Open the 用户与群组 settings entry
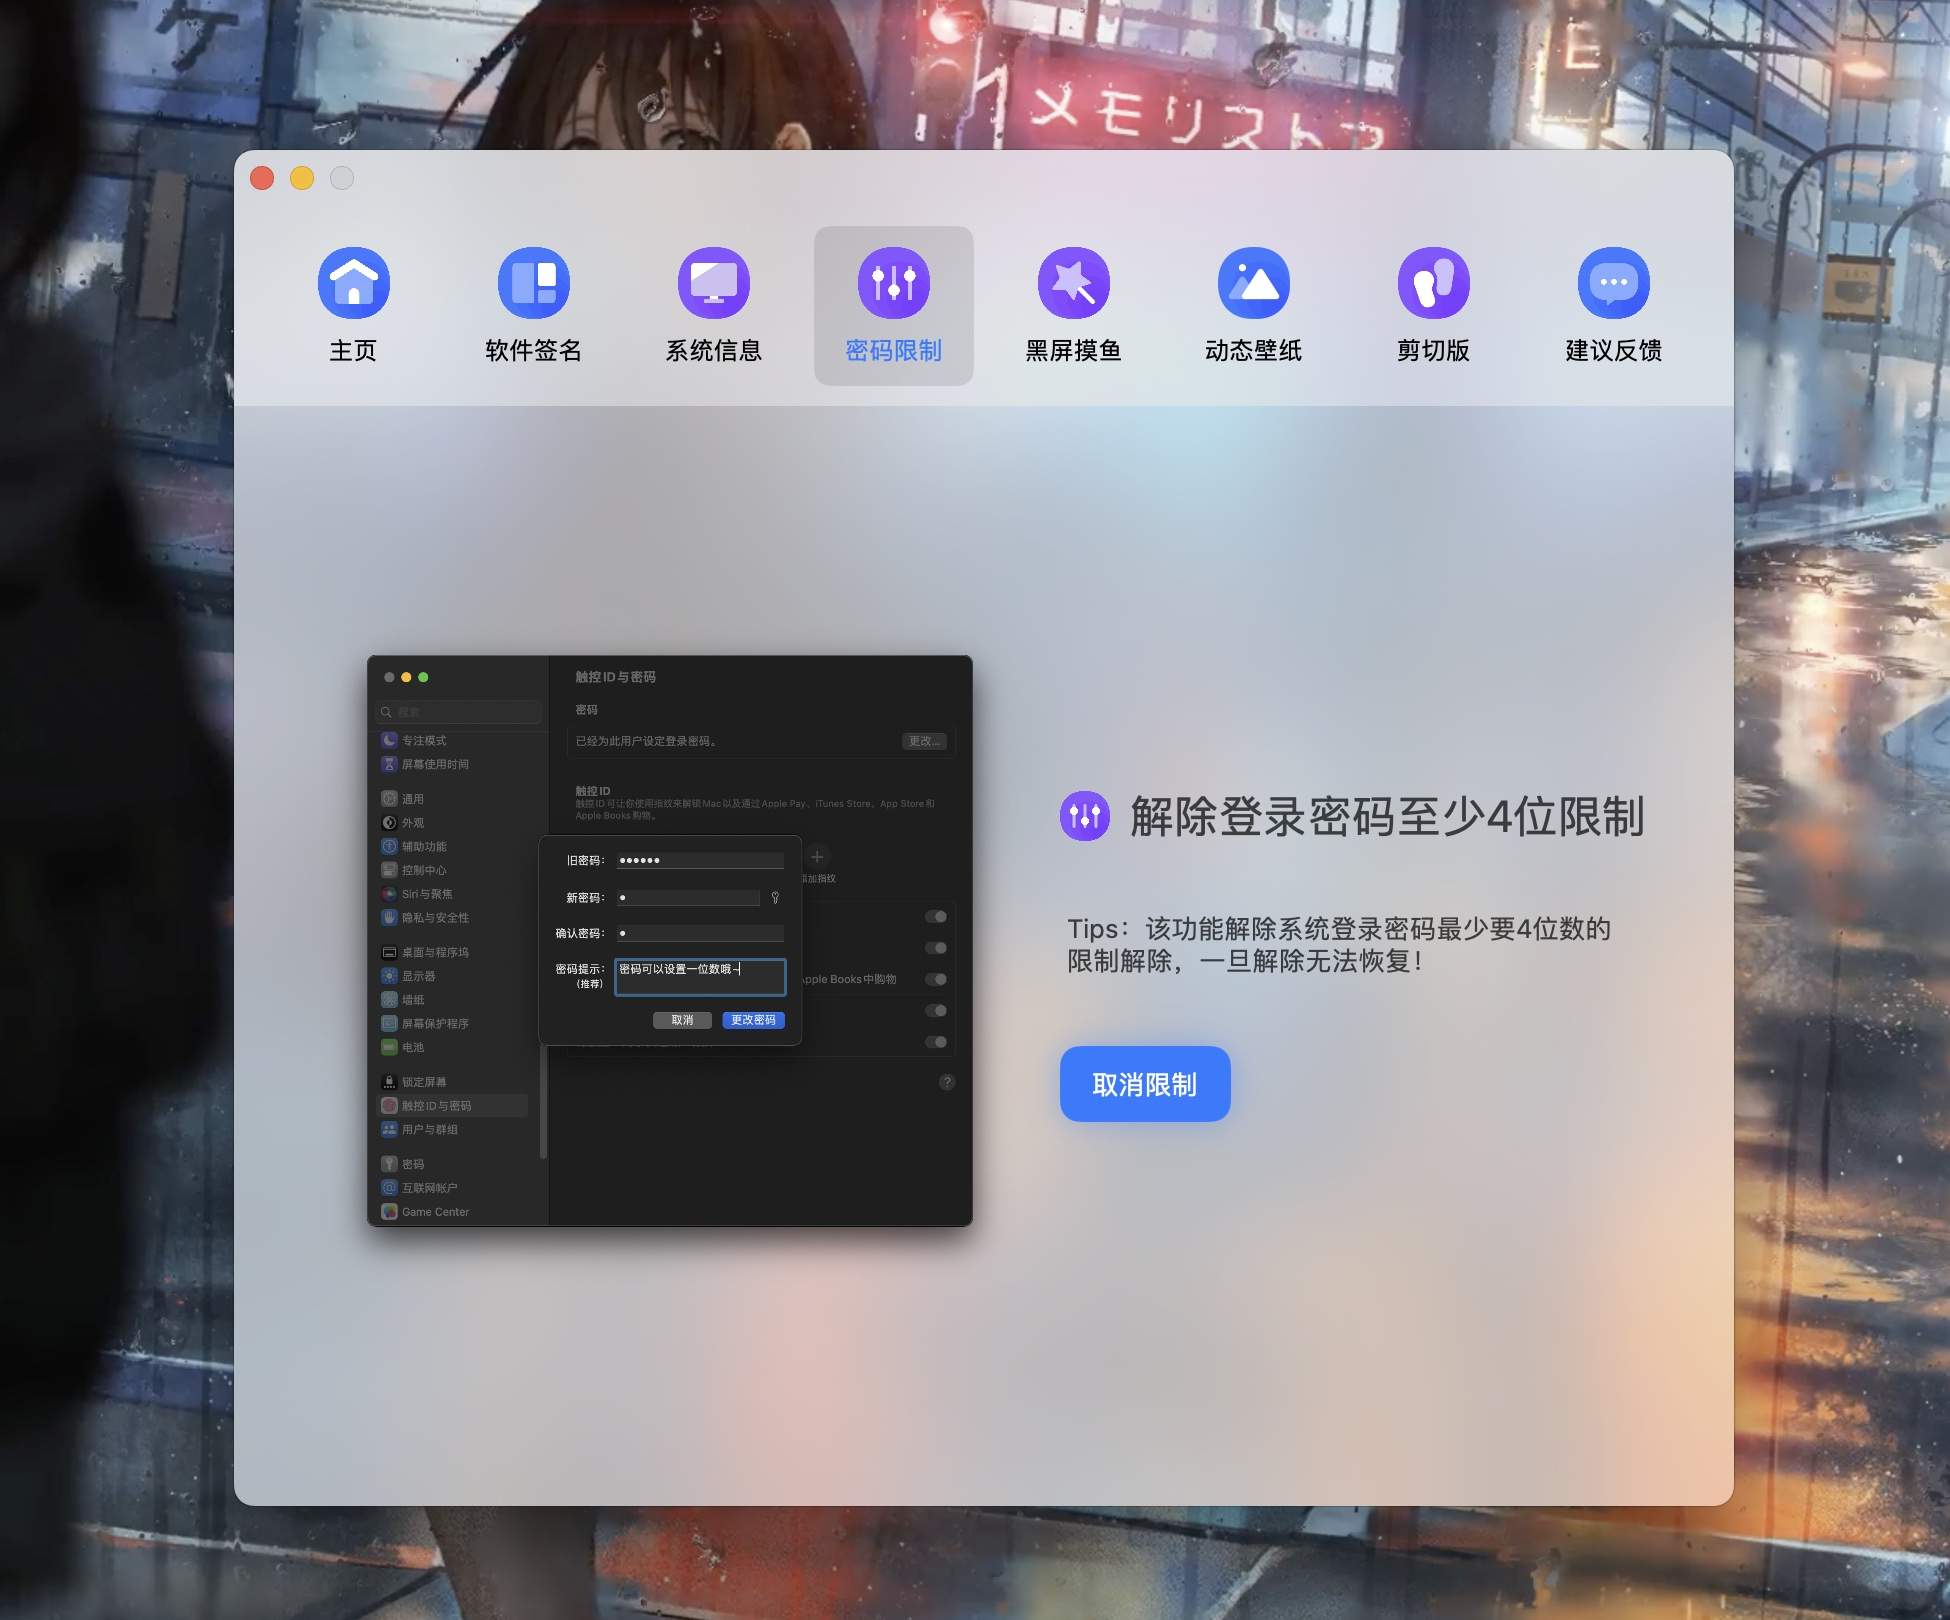1950x1620 pixels. click(x=432, y=1129)
